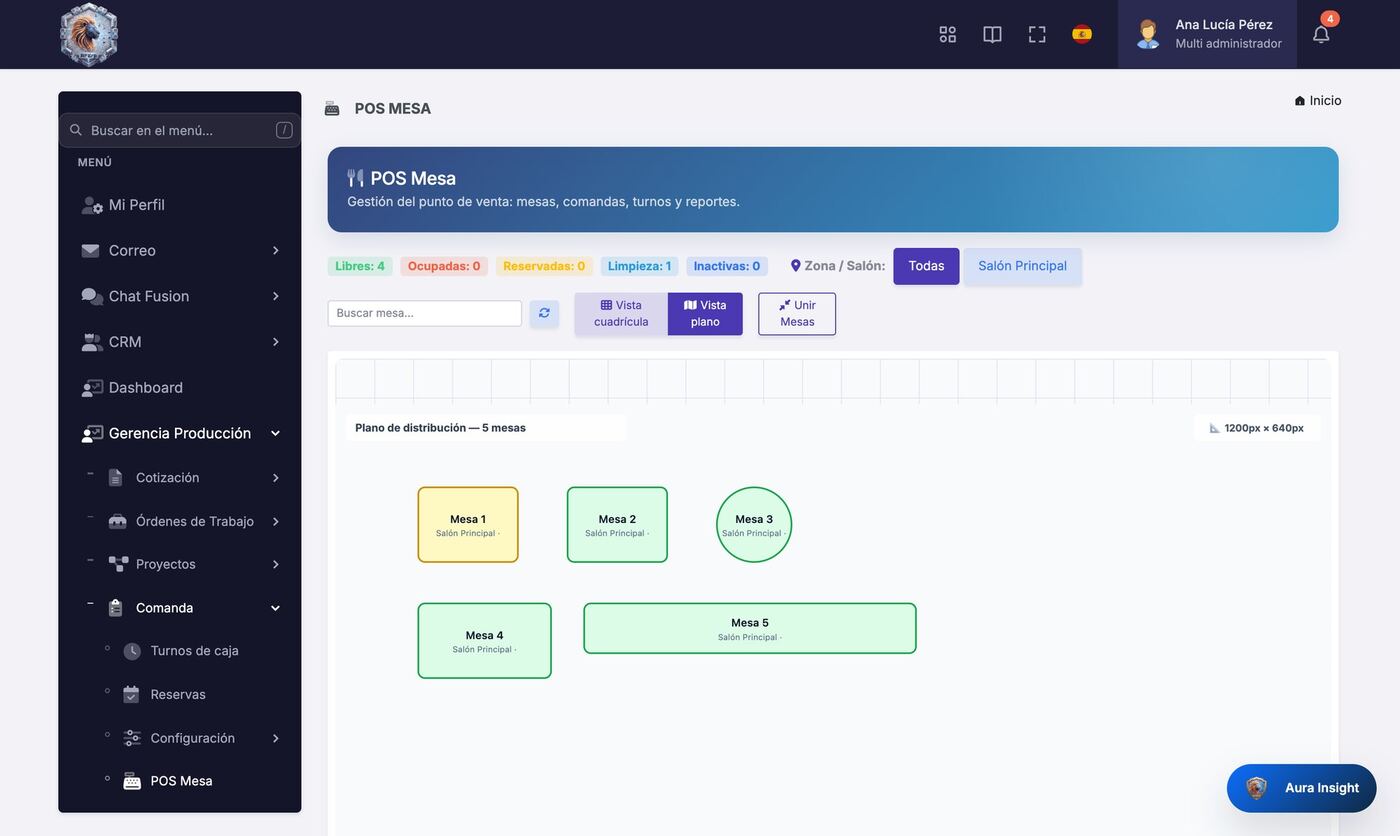This screenshot has width=1400, height=836.
Task: Follow the Inicio breadcrumb link
Action: coord(1318,101)
